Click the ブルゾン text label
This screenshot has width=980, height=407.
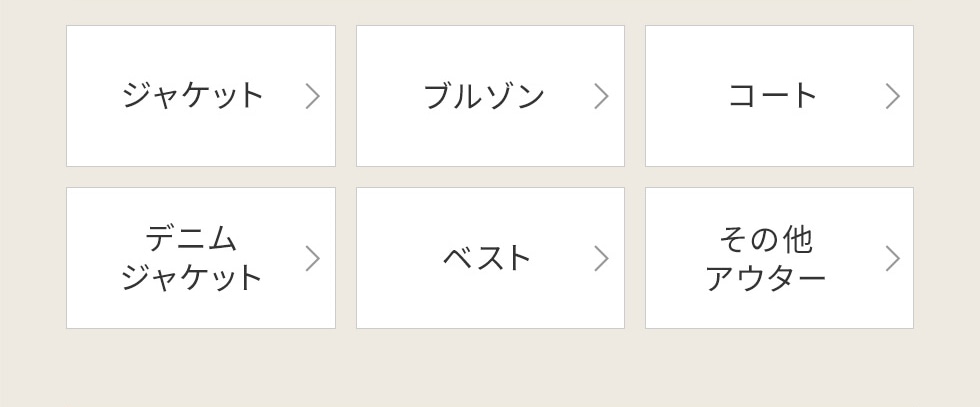click(x=484, y=96)
